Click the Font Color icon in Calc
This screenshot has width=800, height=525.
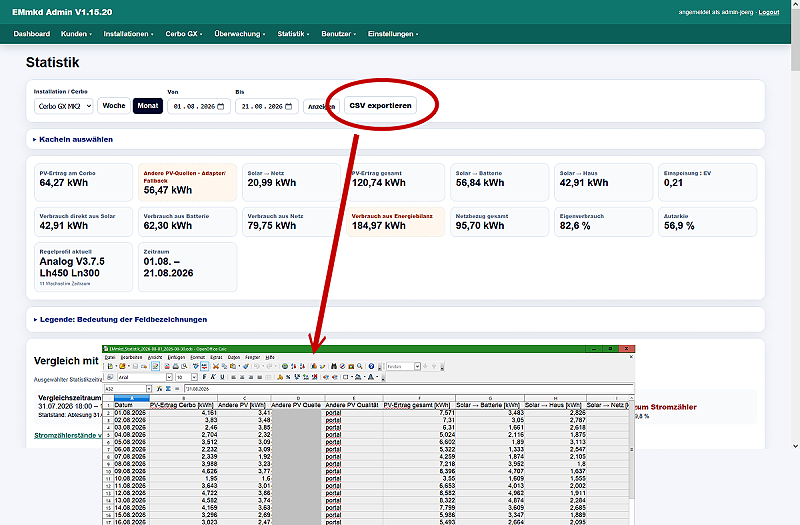pos(370,377)
